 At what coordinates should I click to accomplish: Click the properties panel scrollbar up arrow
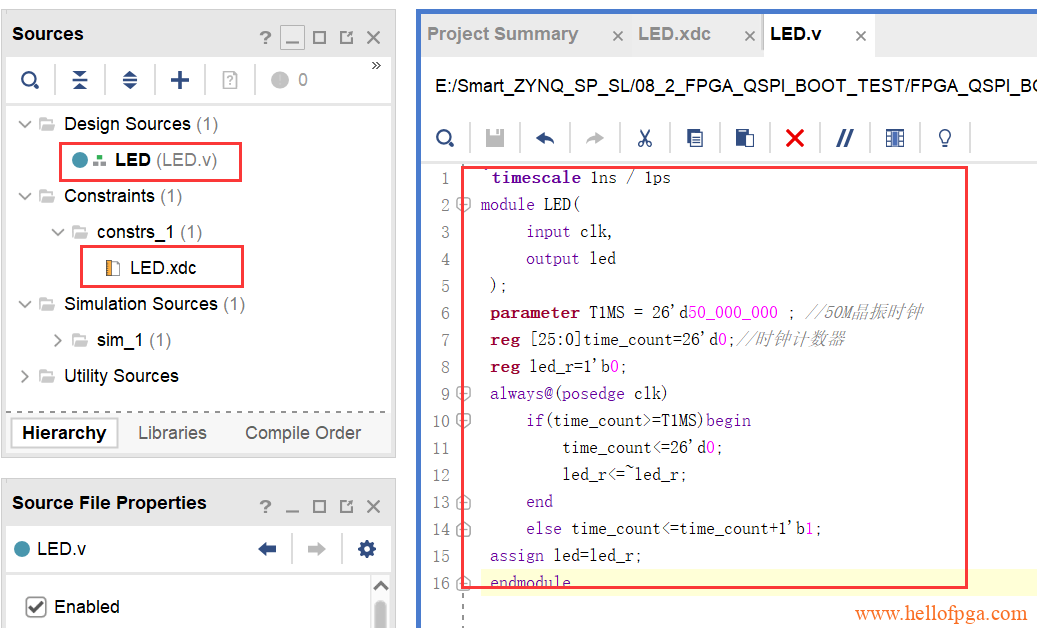pyautogui.click(x=380, y=586)
